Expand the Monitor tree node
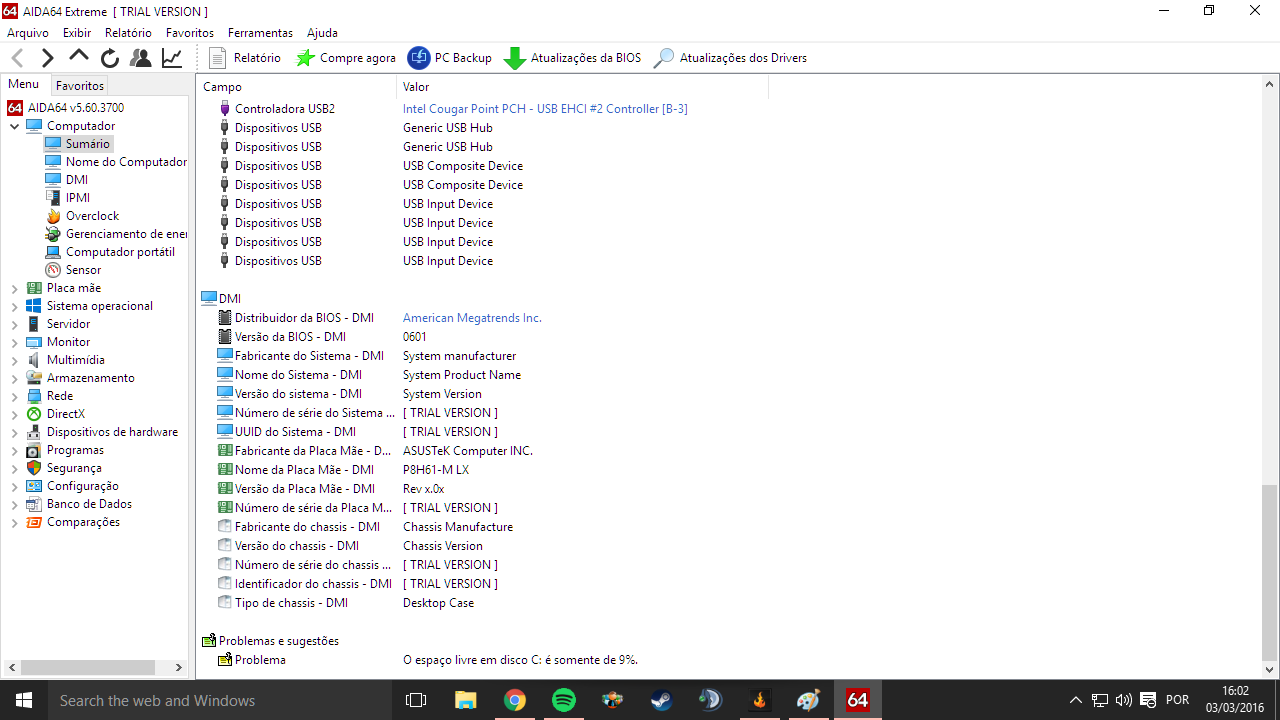The image size is (1280, 720). 15,342
